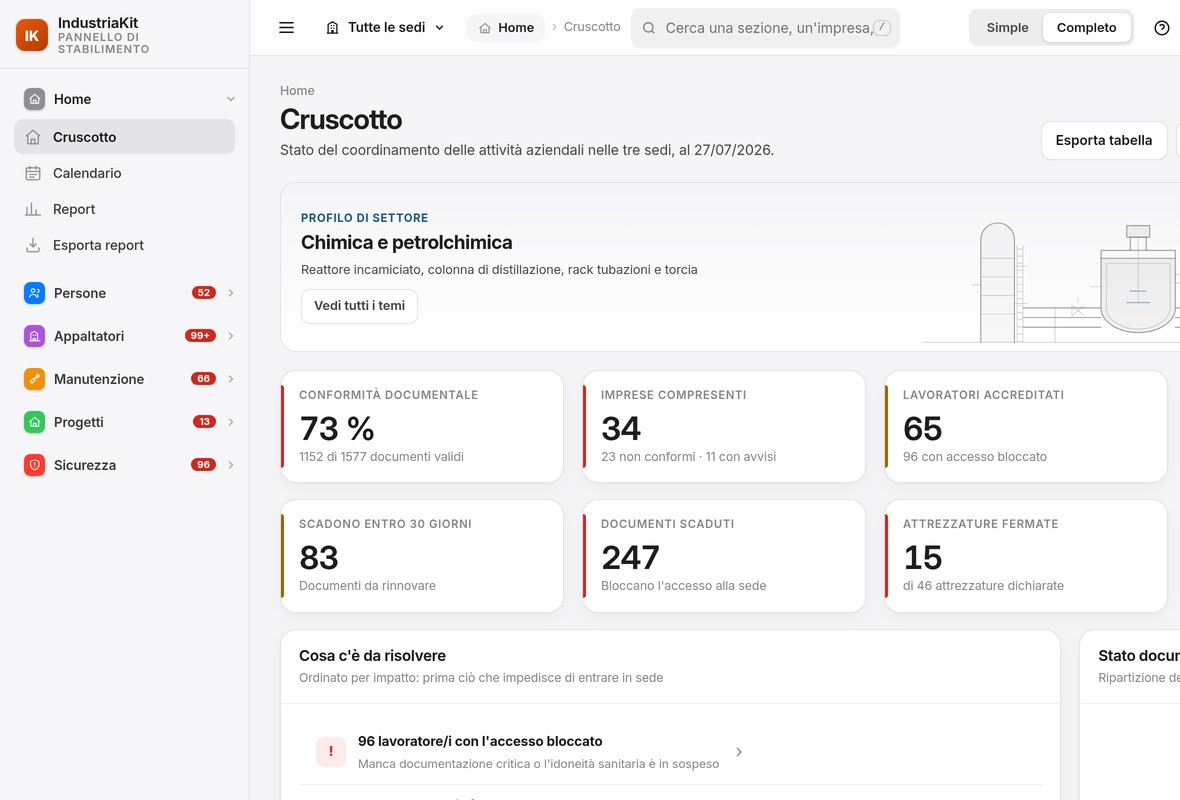Select Cruscotto in the sidebar

[x=124, y=137]
